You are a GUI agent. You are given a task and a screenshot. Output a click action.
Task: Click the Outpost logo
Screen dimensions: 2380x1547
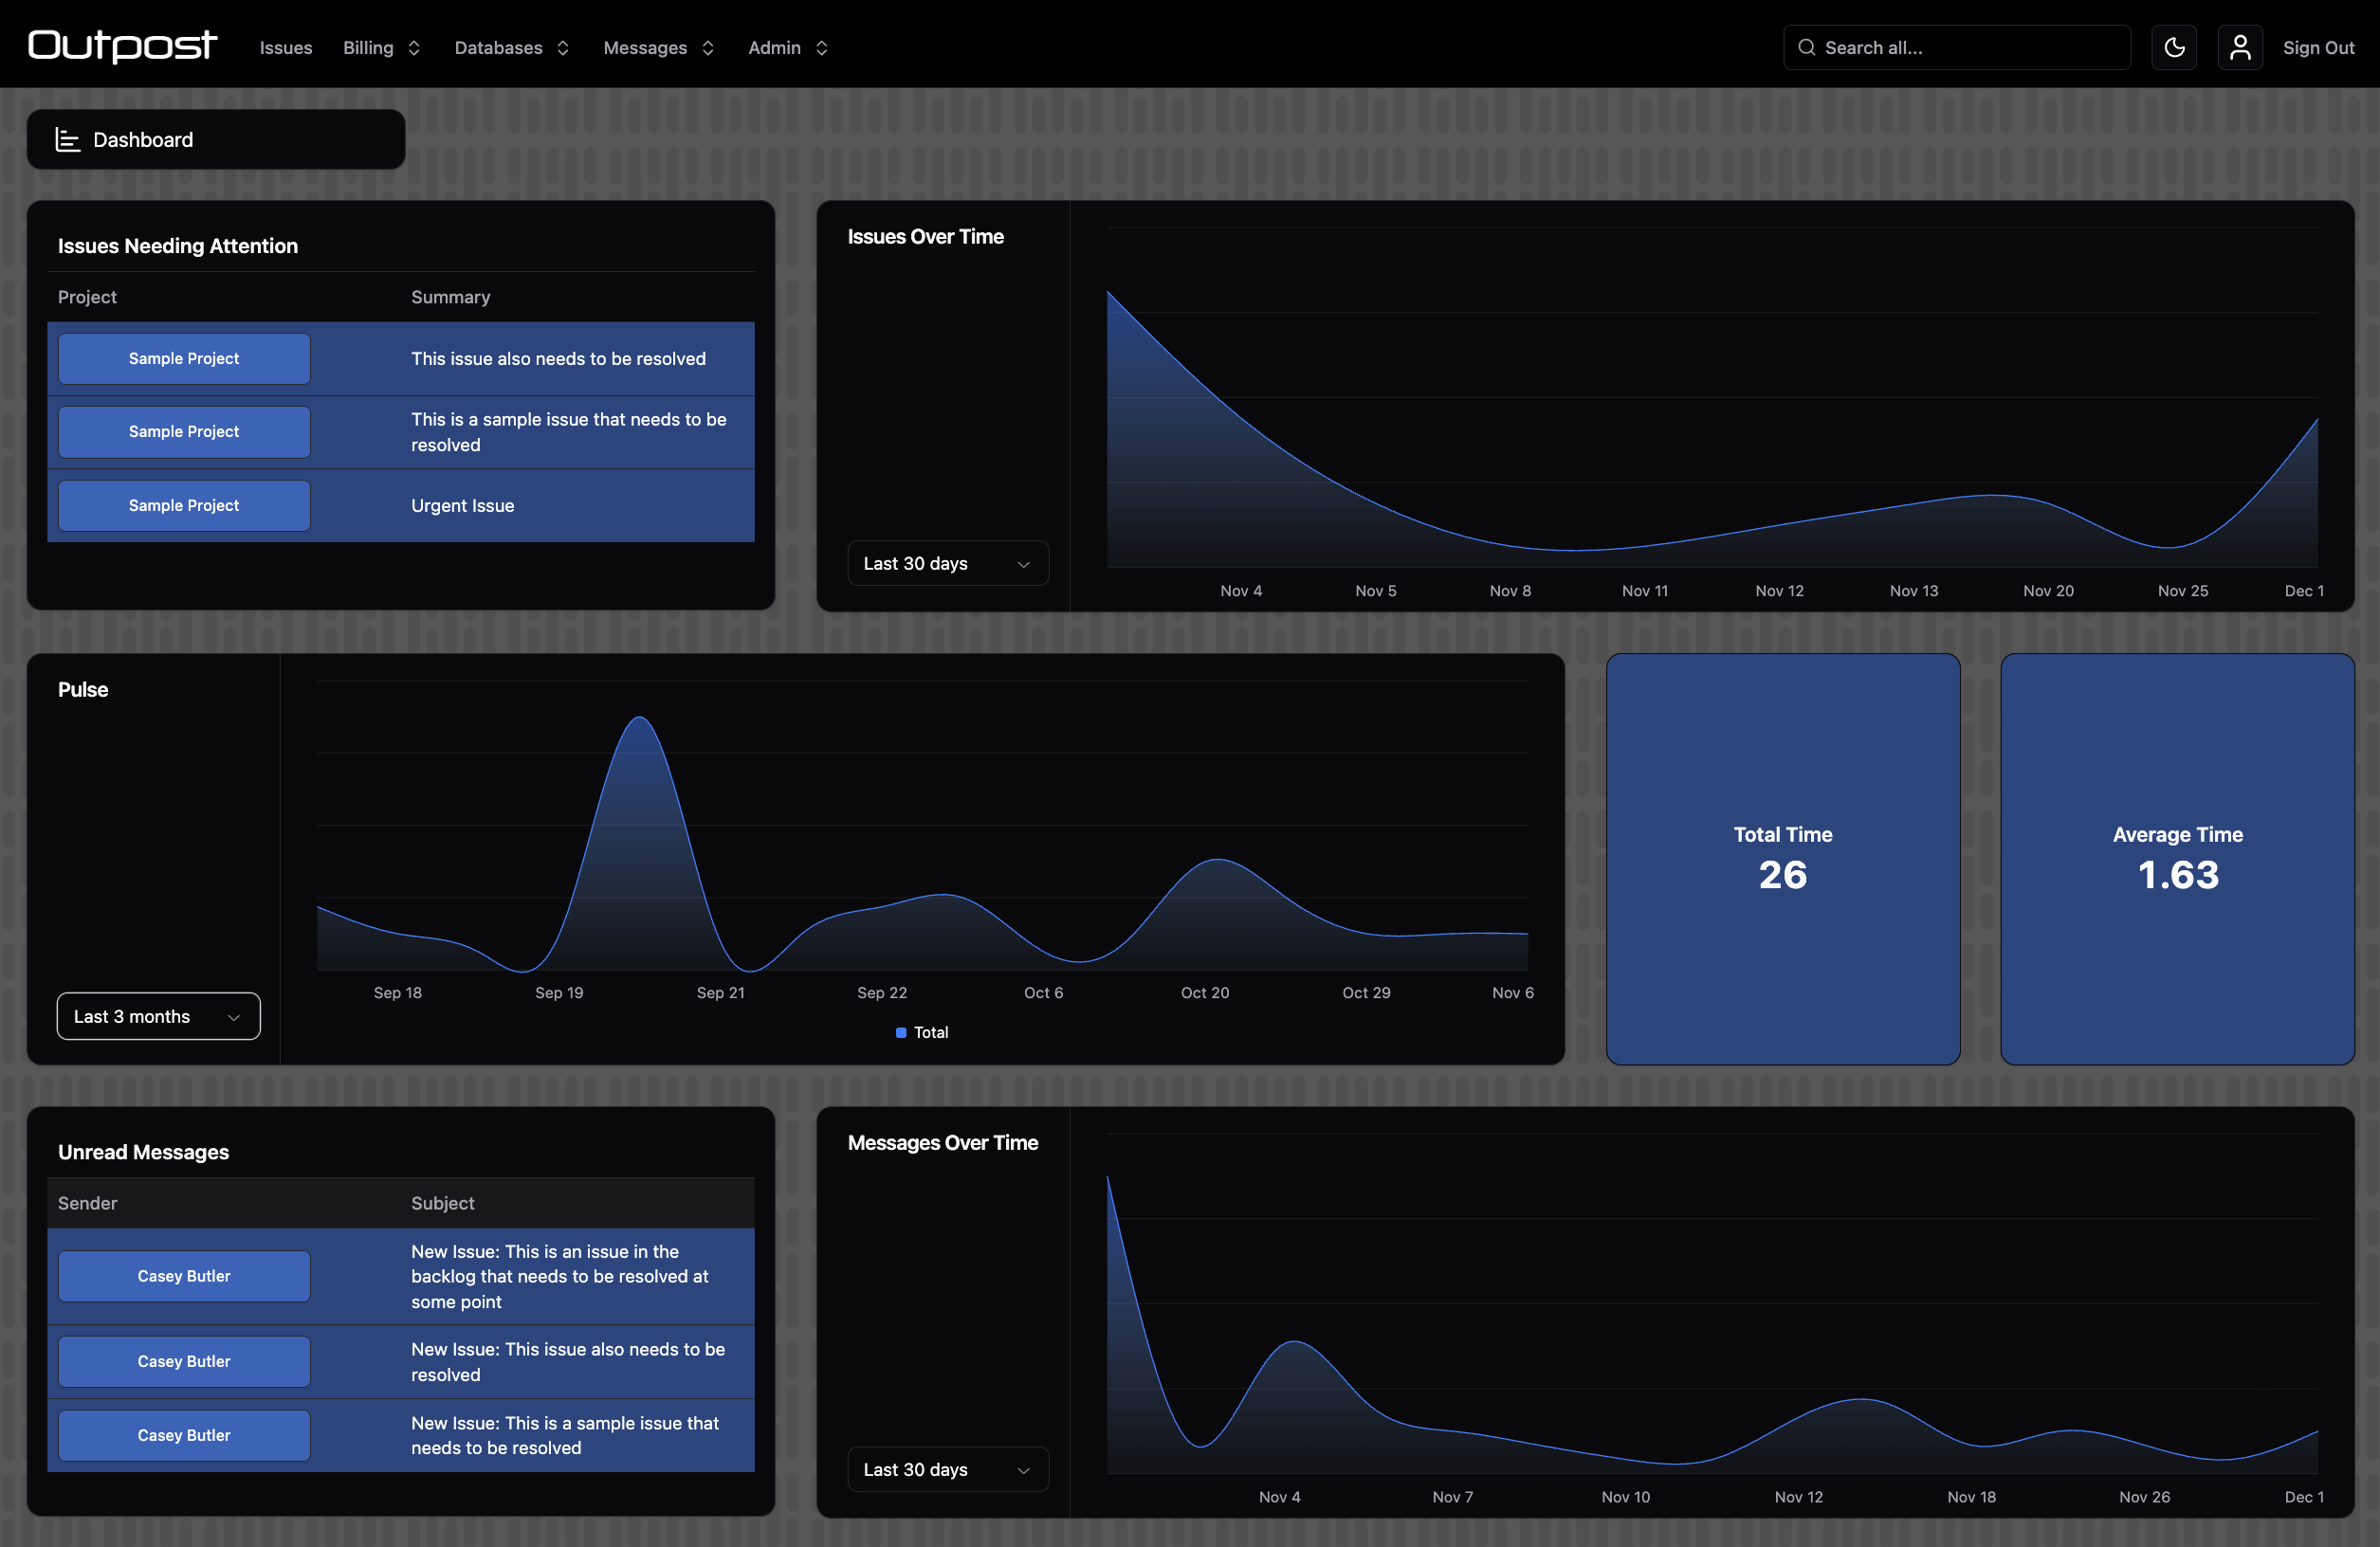pyautogui.click(x=122, y=45)
